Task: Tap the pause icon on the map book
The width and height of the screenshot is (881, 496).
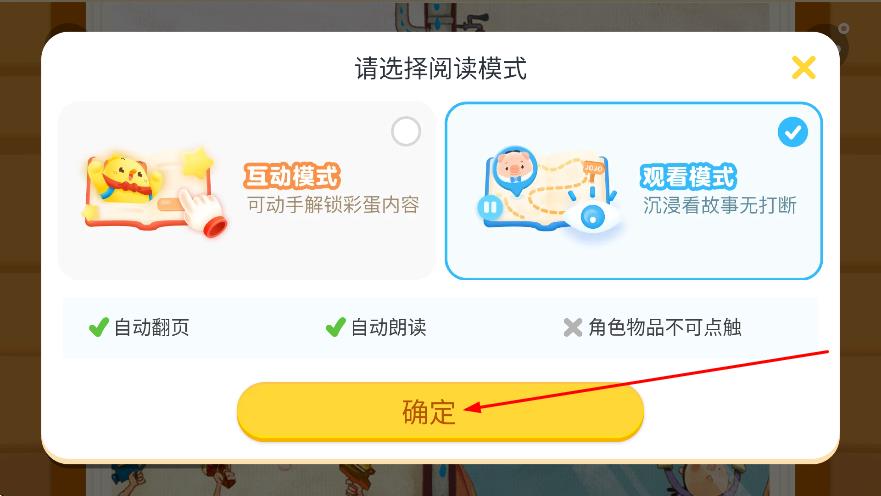Action: pos(489,208)
